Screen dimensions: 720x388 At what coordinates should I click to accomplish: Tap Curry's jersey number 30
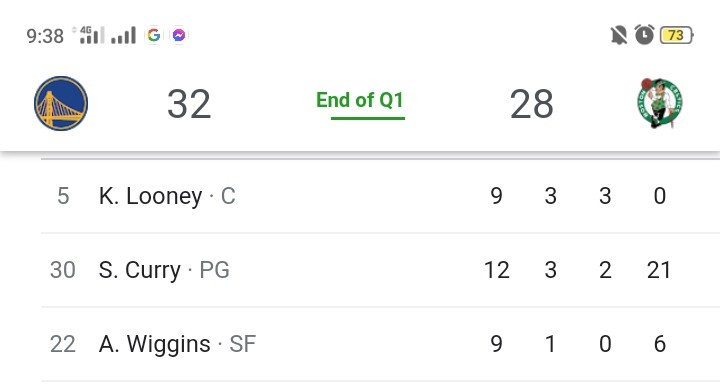(63, 270)
